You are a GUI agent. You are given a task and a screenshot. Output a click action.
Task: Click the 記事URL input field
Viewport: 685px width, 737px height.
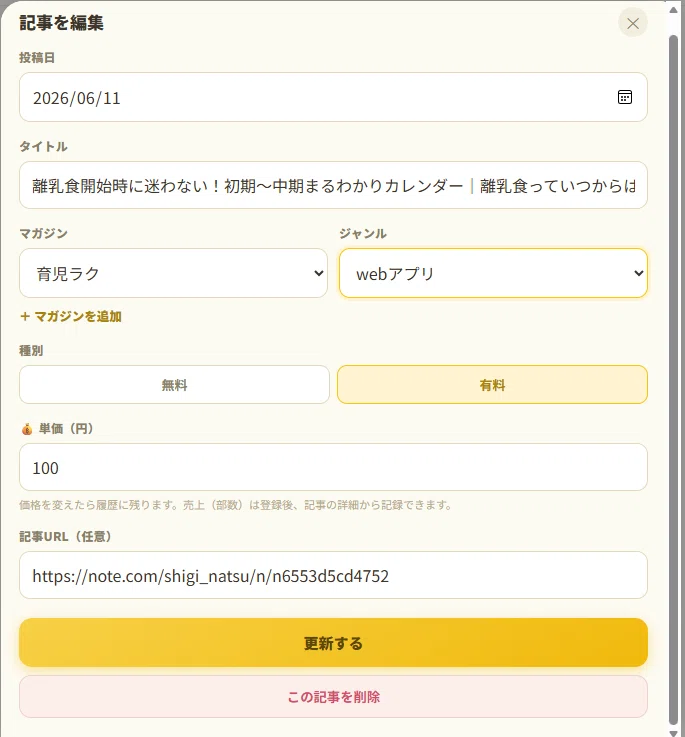click(333, 575)
